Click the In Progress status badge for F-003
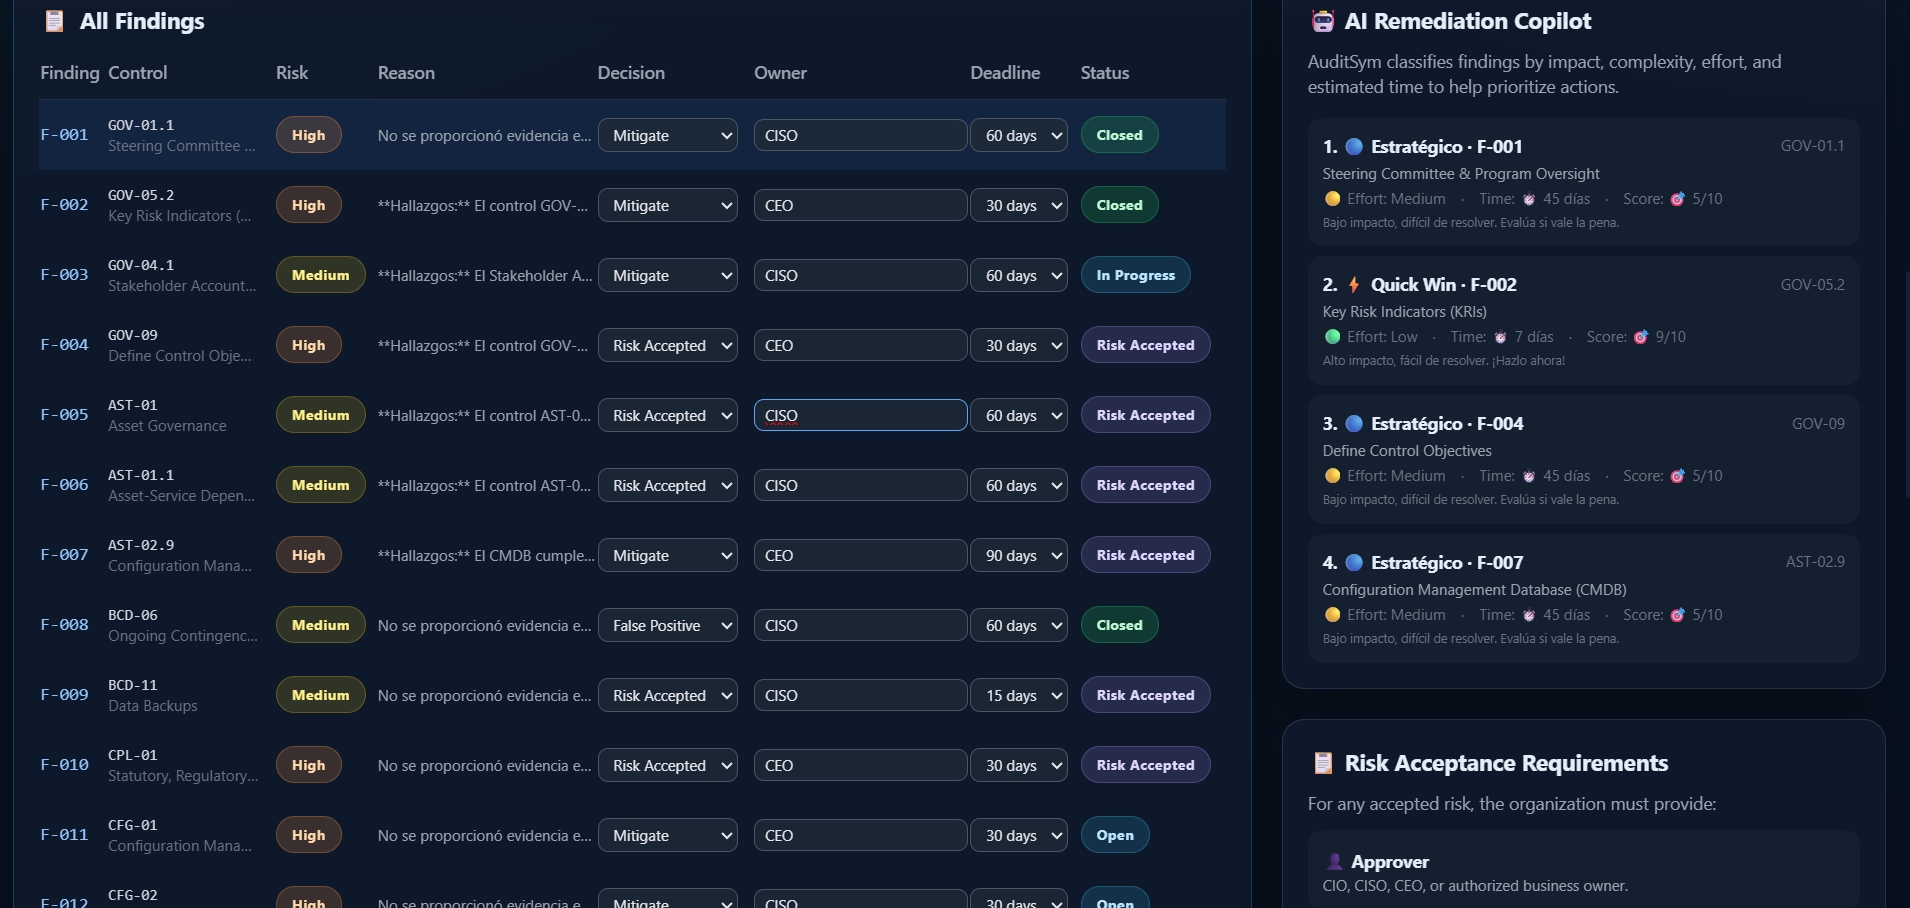 (1135, 275)
